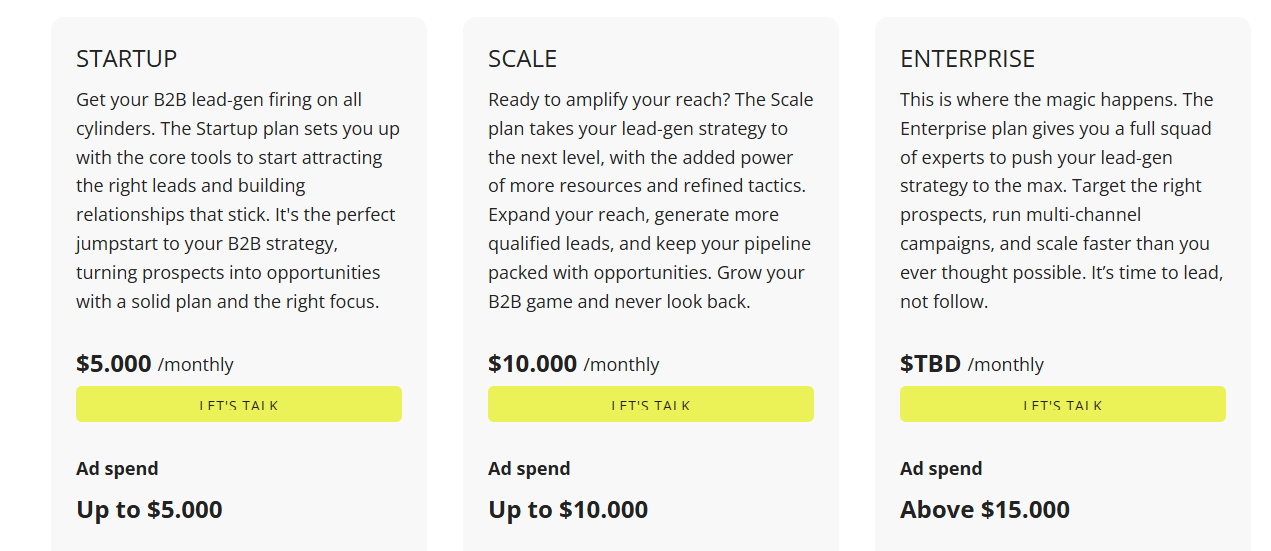This screenshot has height=551, width=1271.
Task: Click the Ad spend label in Scale card
Action: (x=529, y=469)
